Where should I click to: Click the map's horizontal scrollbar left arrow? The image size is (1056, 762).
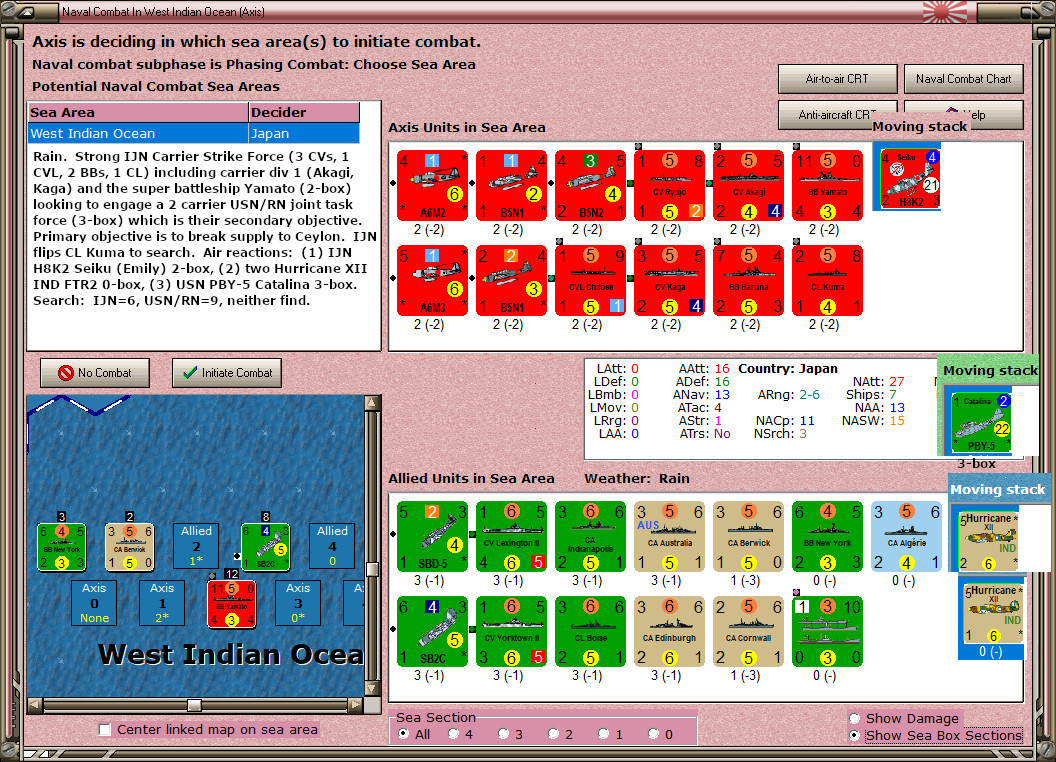35,705
